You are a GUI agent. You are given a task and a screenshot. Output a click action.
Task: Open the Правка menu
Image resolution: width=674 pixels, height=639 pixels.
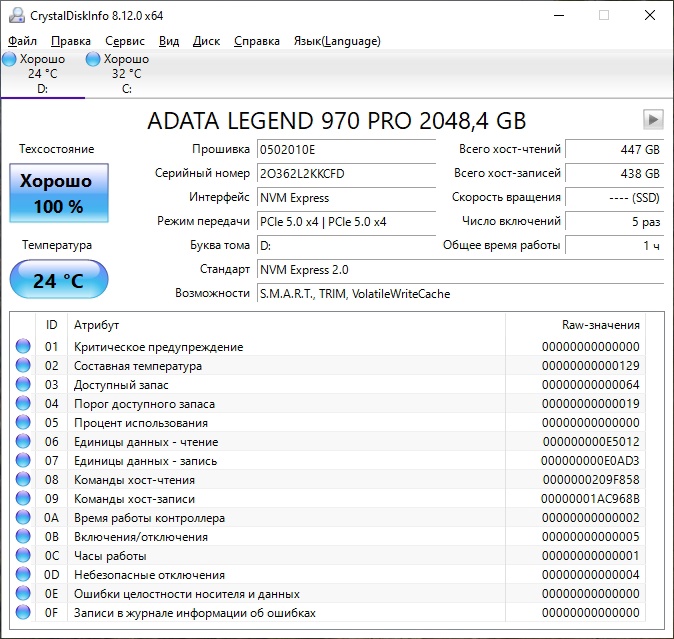[71, 41]
